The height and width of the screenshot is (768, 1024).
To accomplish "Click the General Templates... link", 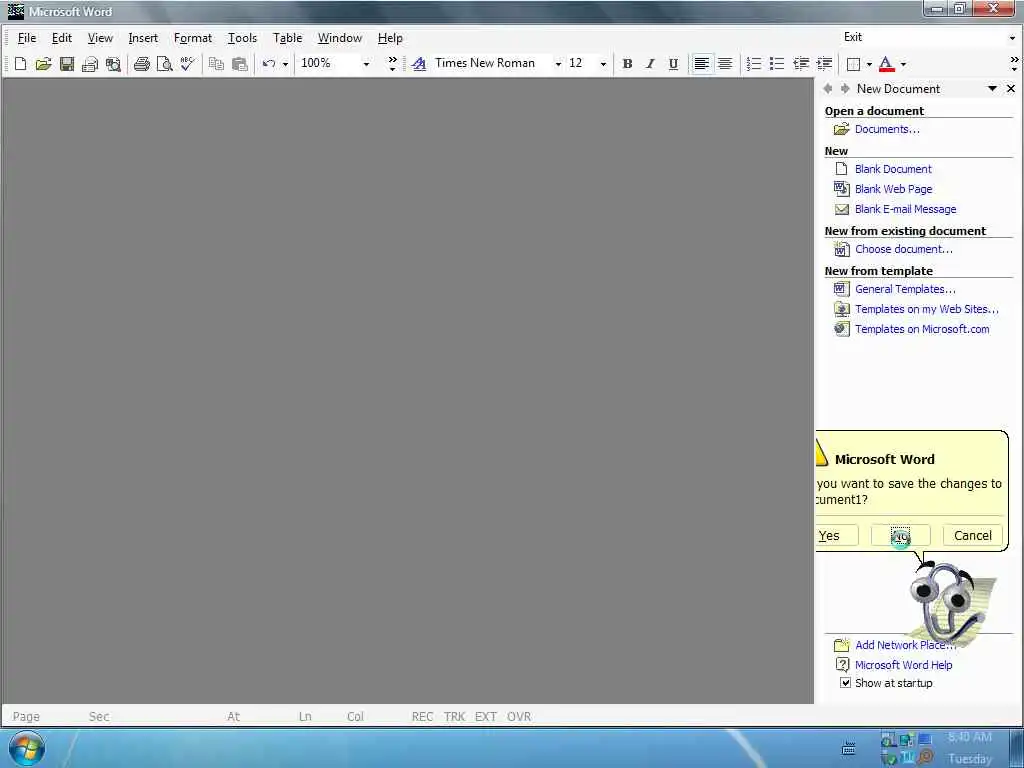I will 905,289.
